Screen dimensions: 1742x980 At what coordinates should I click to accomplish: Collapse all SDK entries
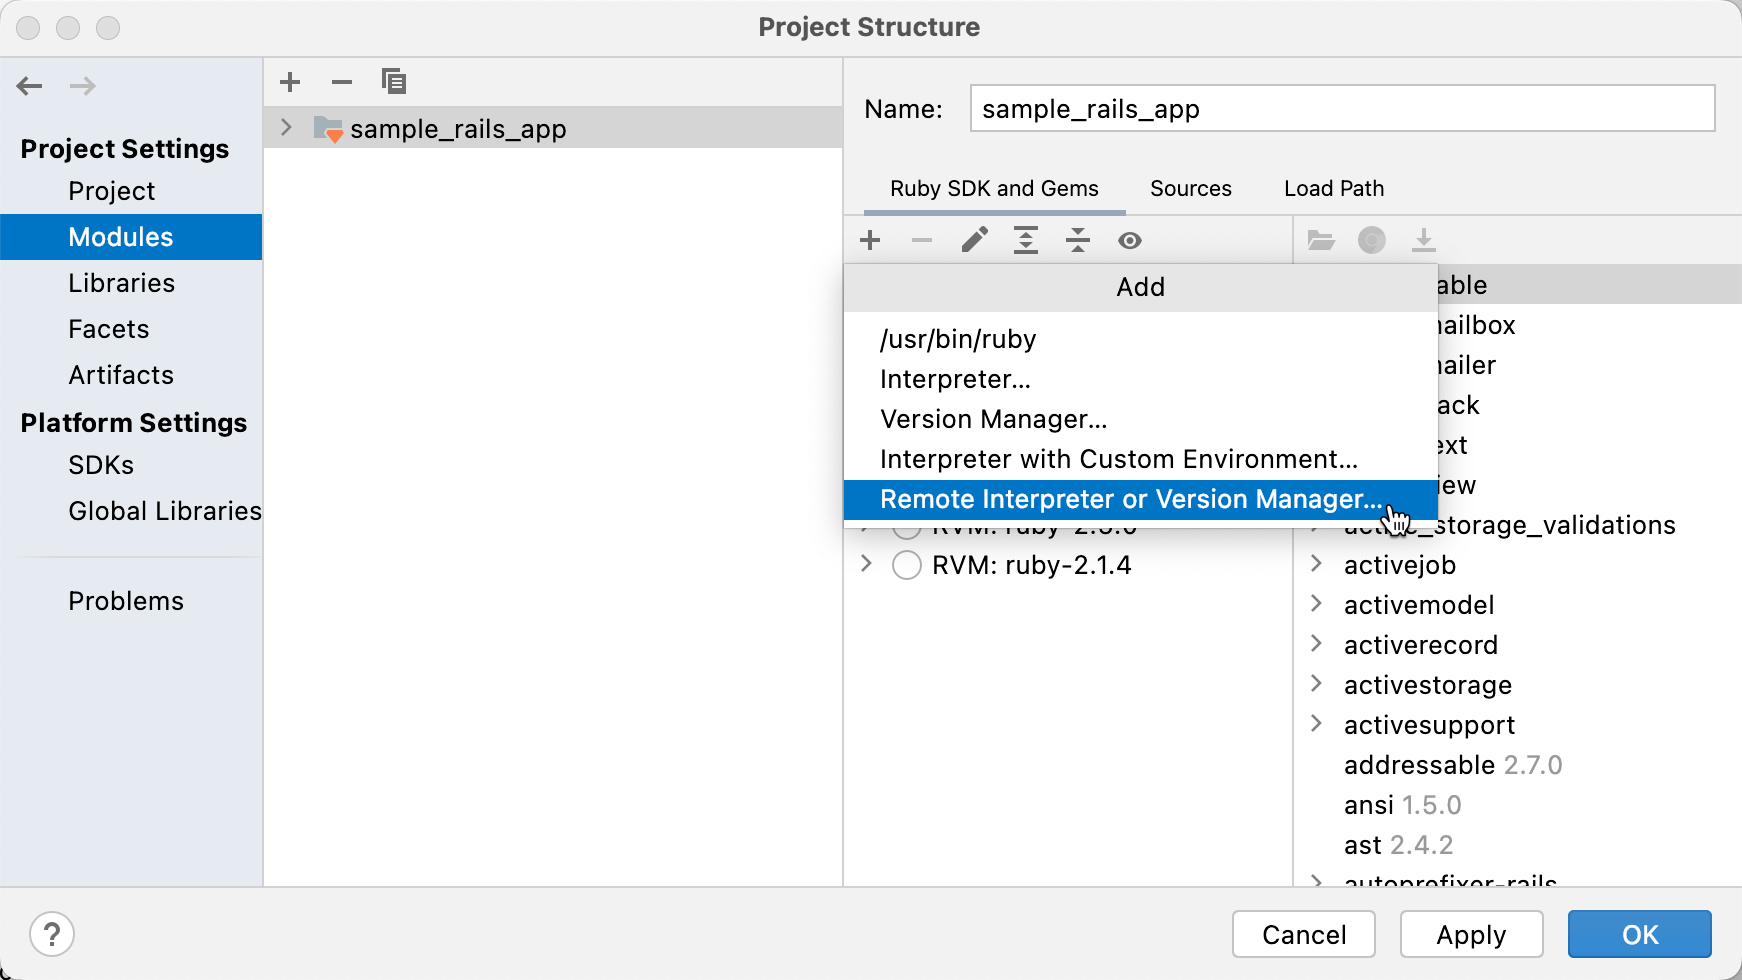[x=1078, y=240]
